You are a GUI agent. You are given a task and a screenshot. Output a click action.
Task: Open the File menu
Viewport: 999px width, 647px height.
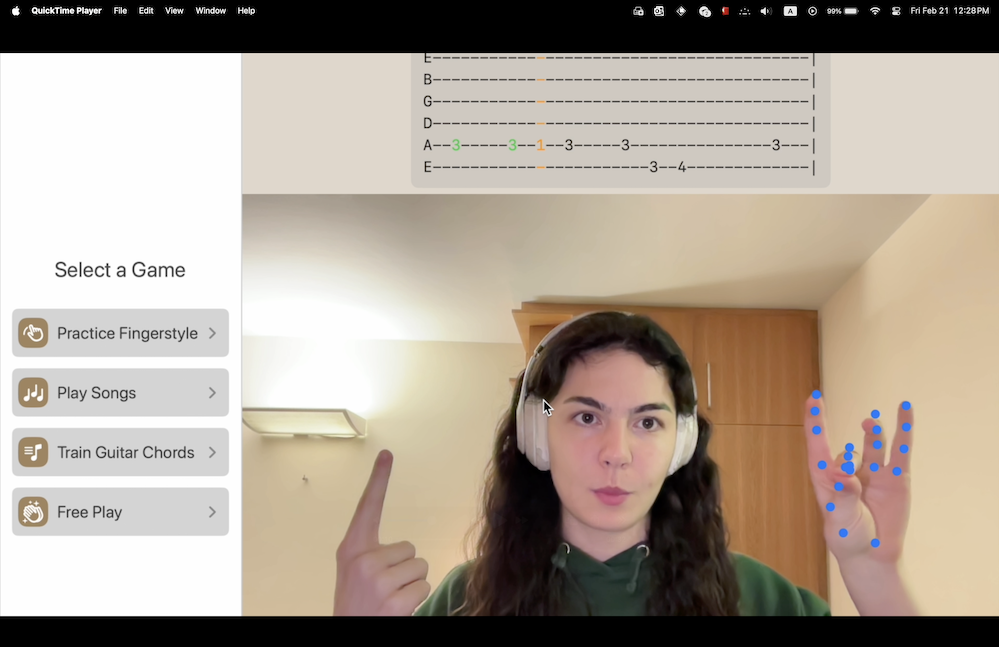120,11
